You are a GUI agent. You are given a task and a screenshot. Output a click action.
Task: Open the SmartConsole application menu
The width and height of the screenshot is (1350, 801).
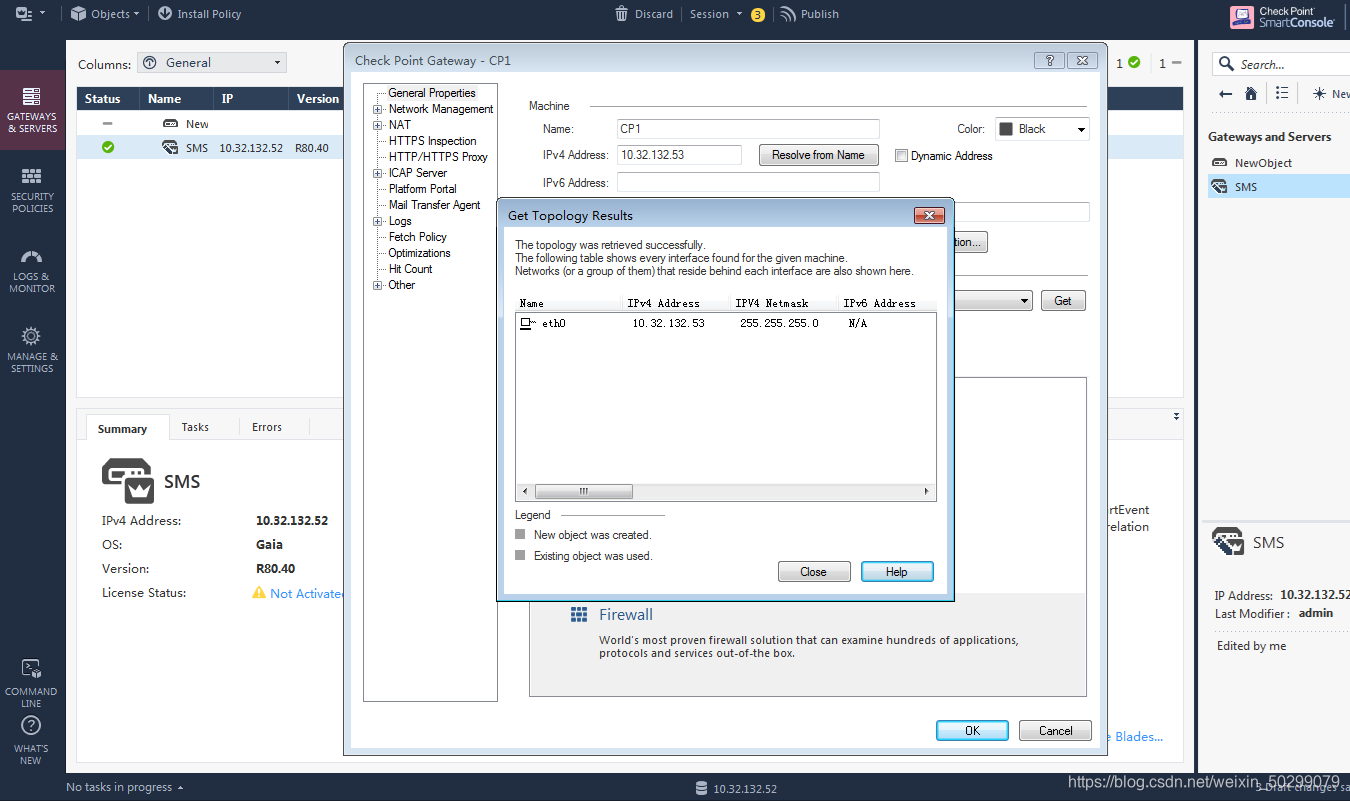coord(30,14)
